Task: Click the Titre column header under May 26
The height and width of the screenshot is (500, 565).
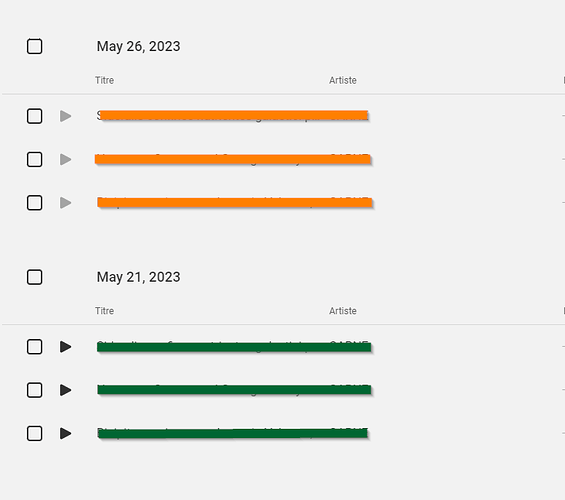Action: click(104, 80)
